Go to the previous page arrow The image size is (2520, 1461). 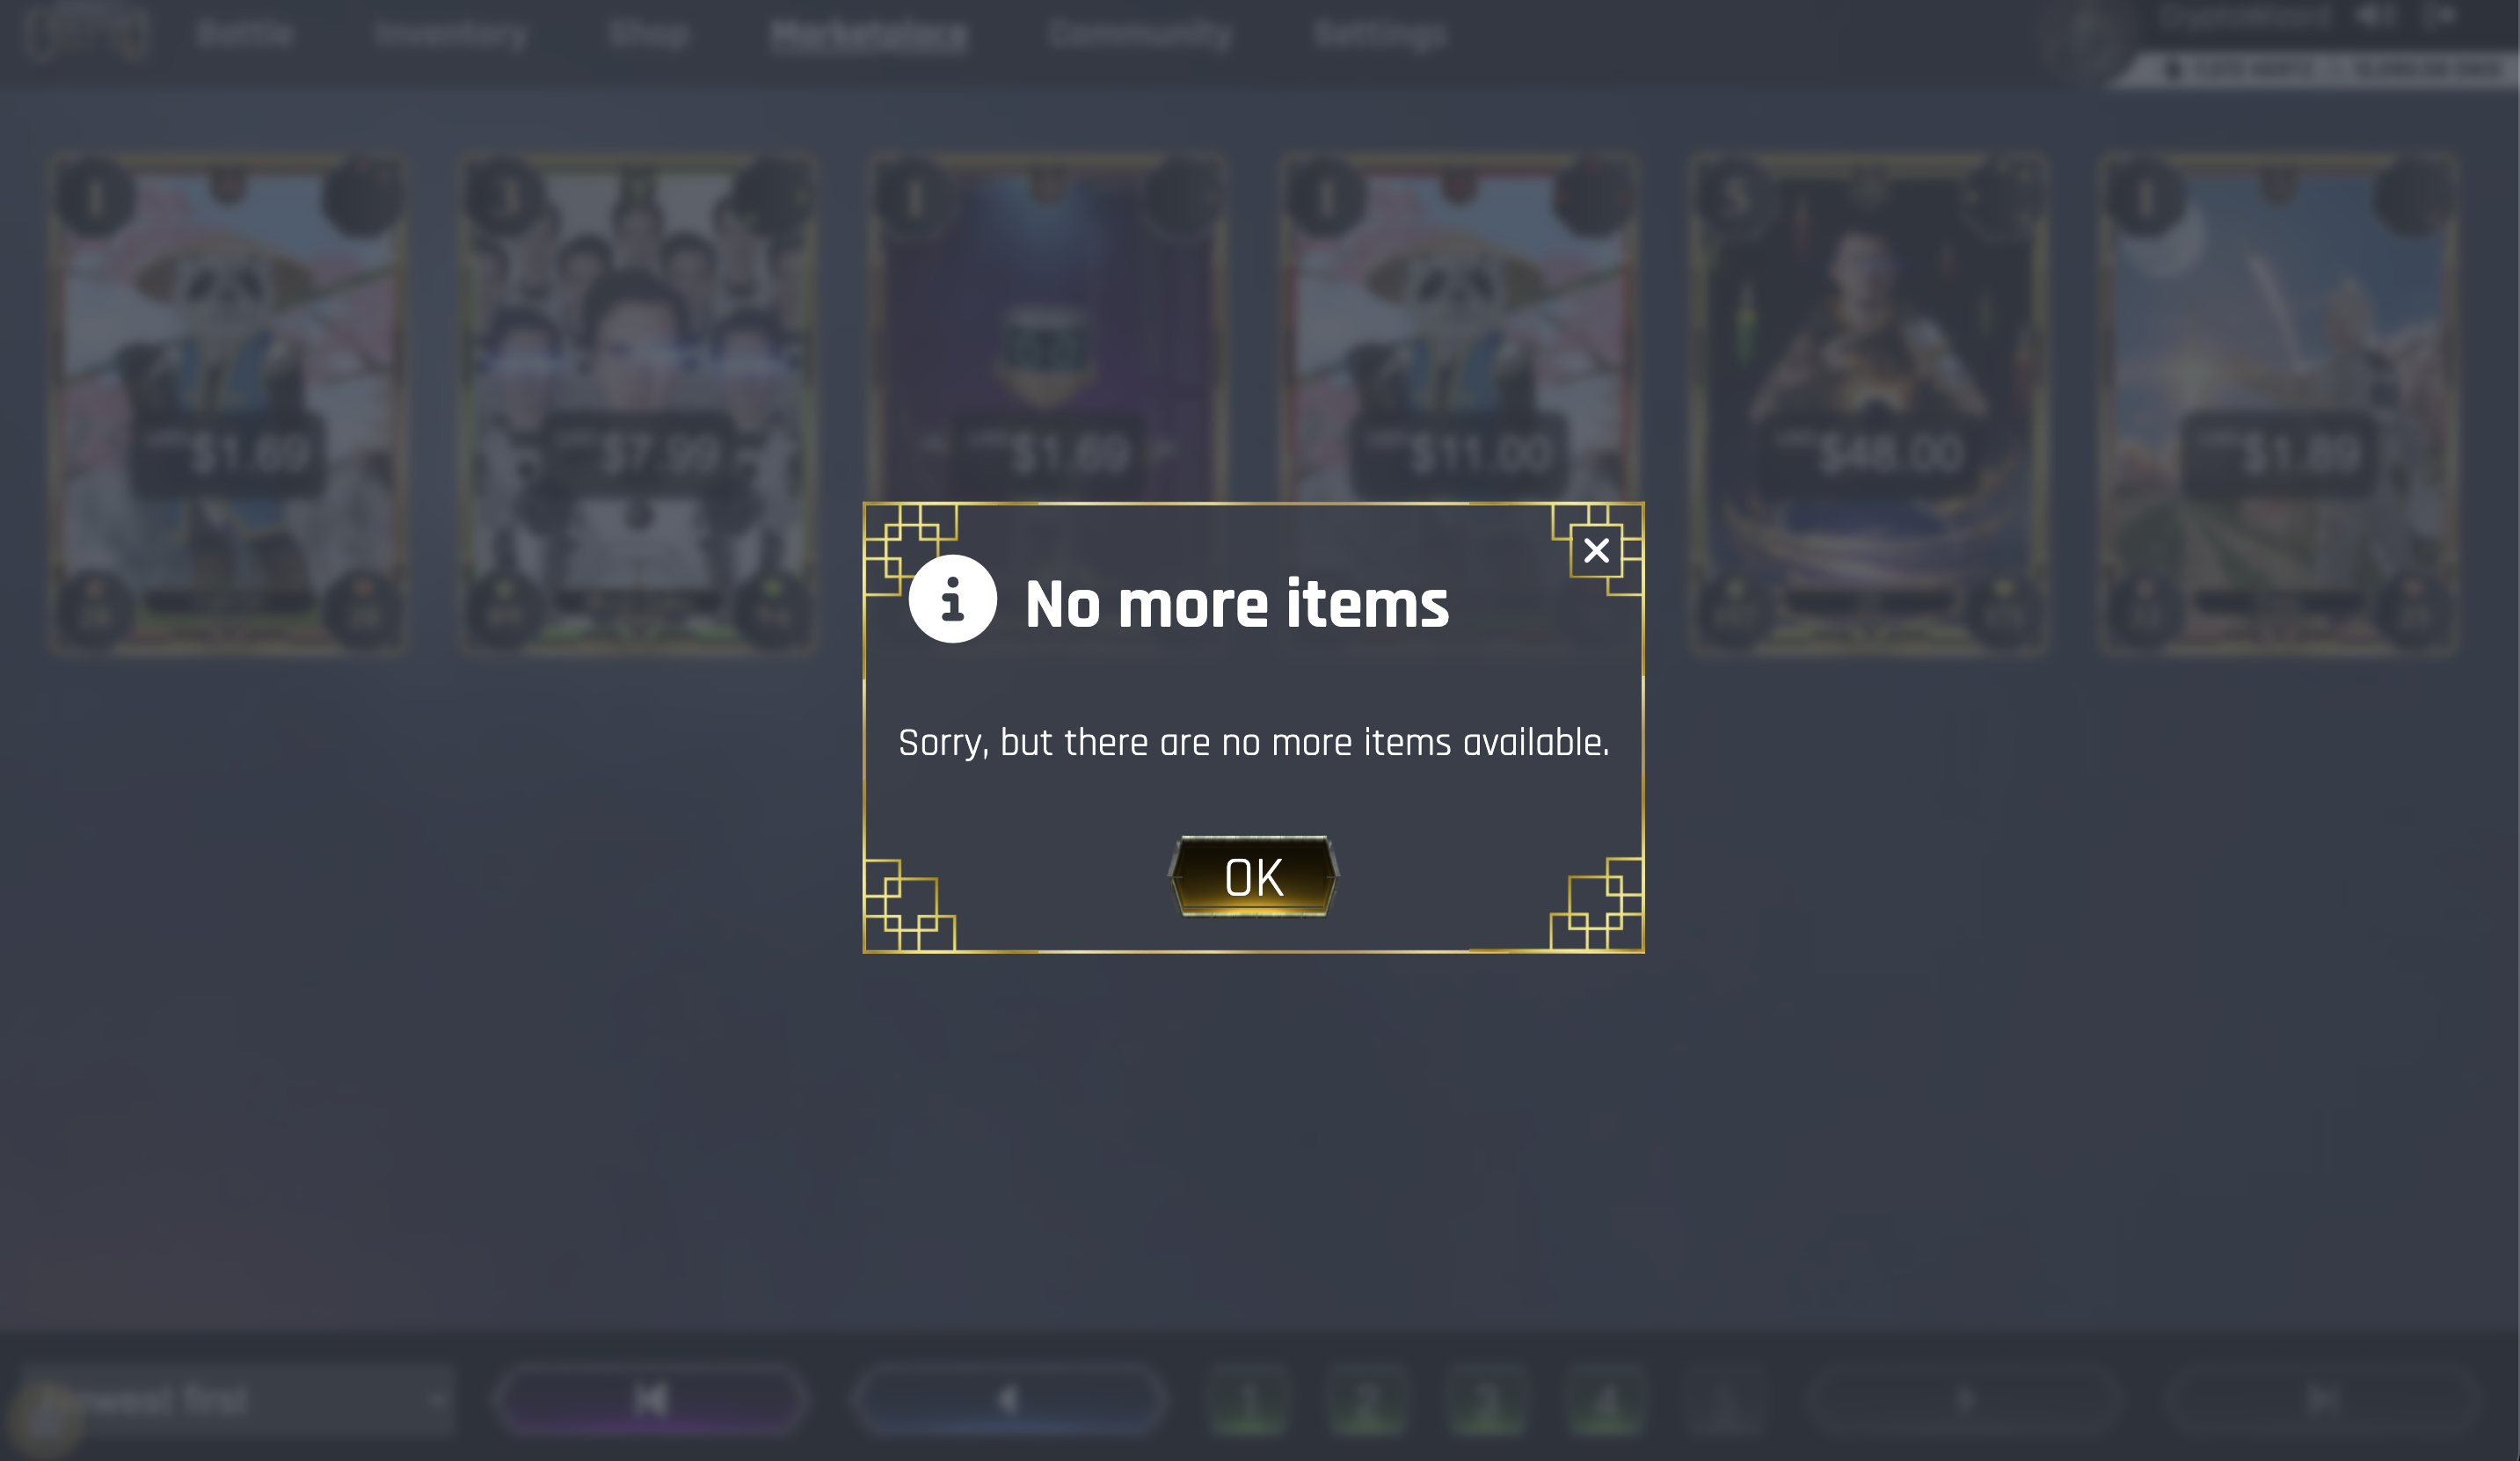[x=1008, y=1399]
